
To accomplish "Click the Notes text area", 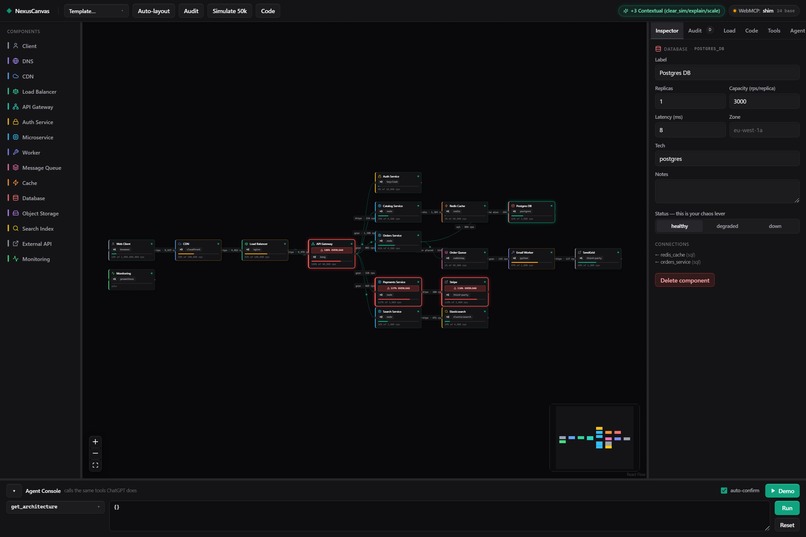I will click(727, 191).
